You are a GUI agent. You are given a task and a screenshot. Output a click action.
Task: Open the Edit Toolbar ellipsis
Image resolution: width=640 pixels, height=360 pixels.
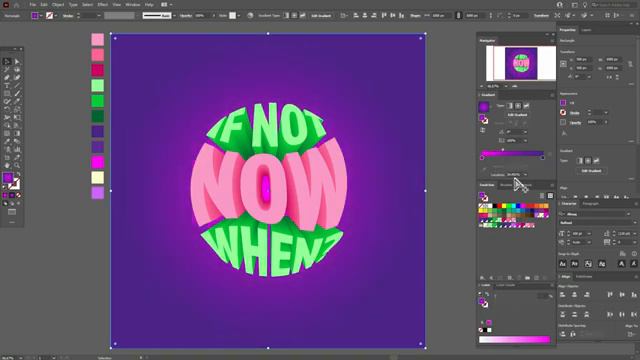[12, 222]
